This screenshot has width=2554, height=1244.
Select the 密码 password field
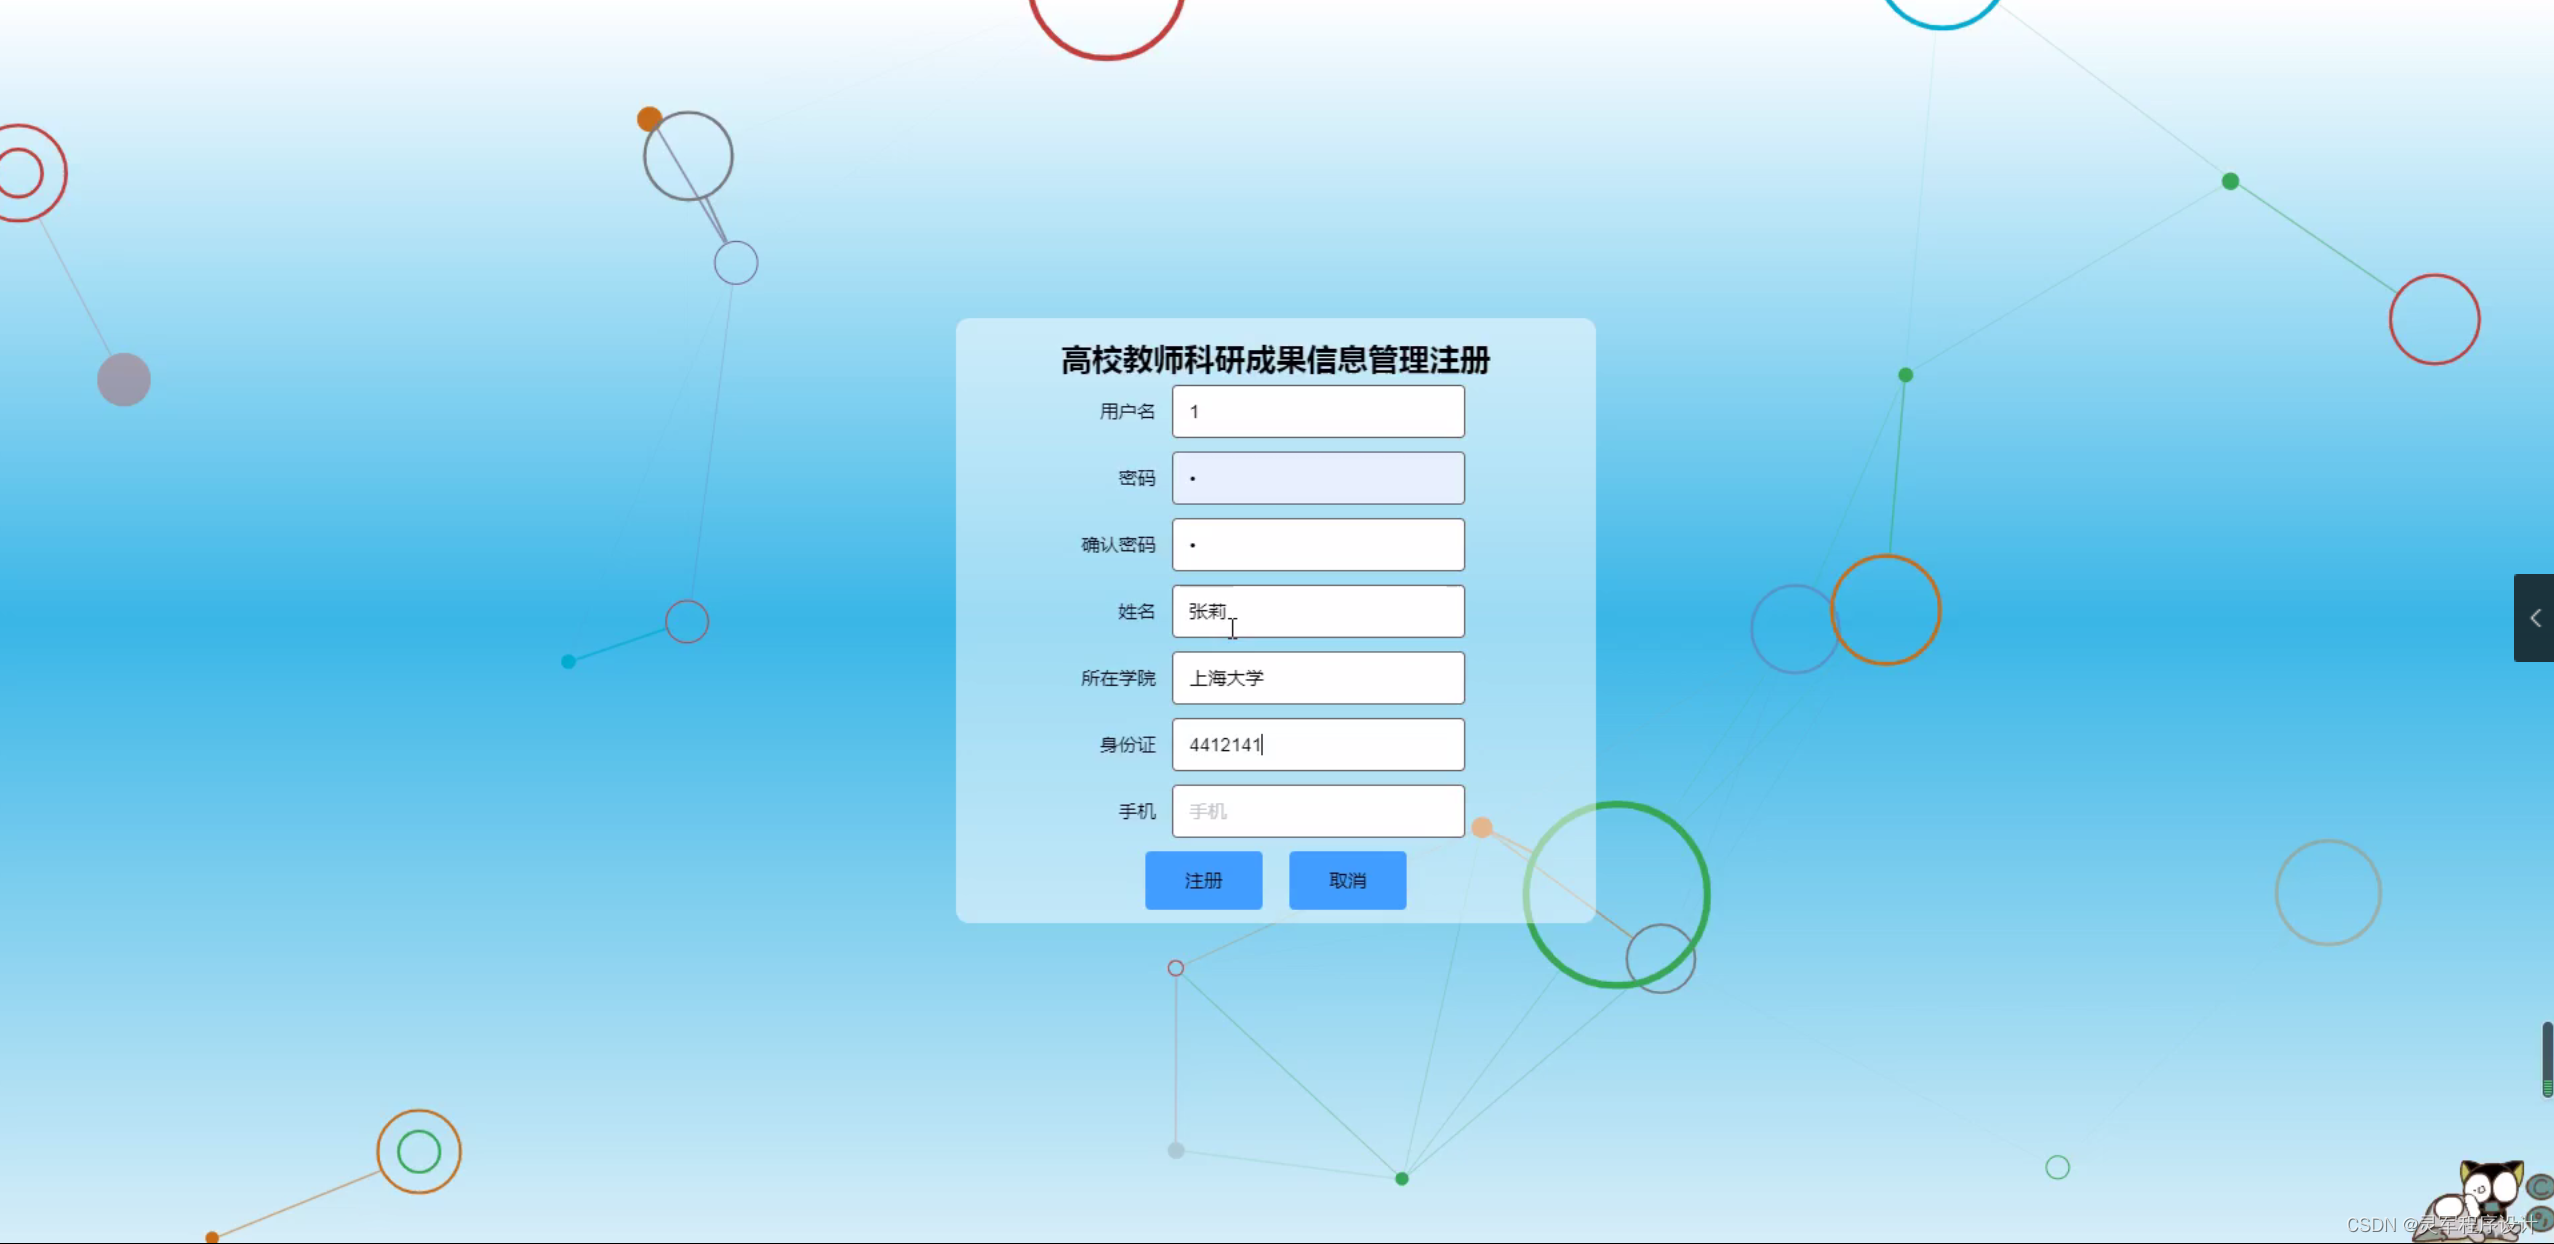pos(1317,477)
